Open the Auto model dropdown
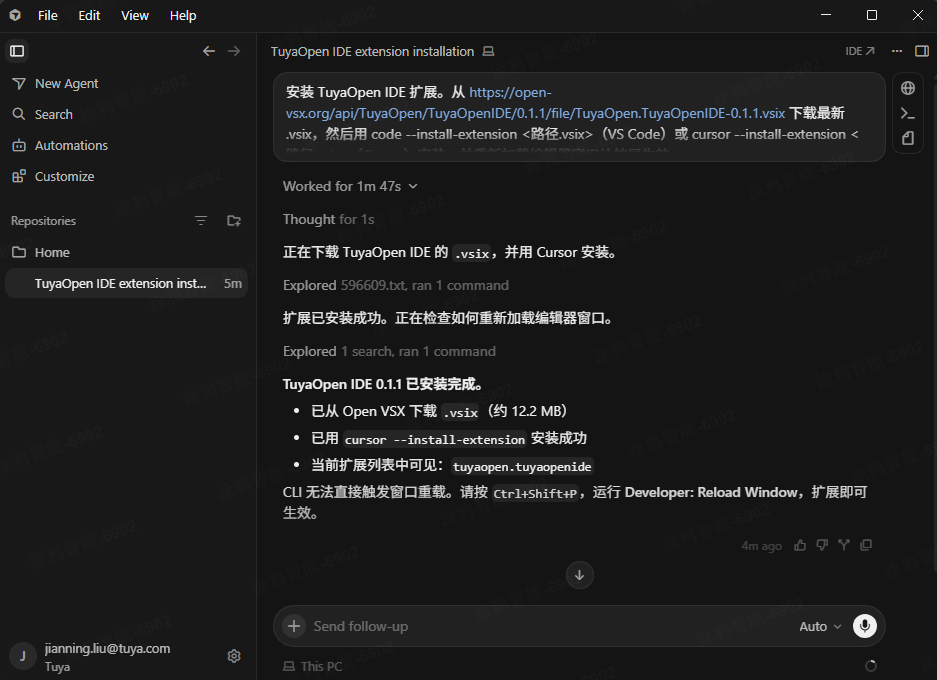This screenshot has width=937, height=680. [x=820, y=626]
